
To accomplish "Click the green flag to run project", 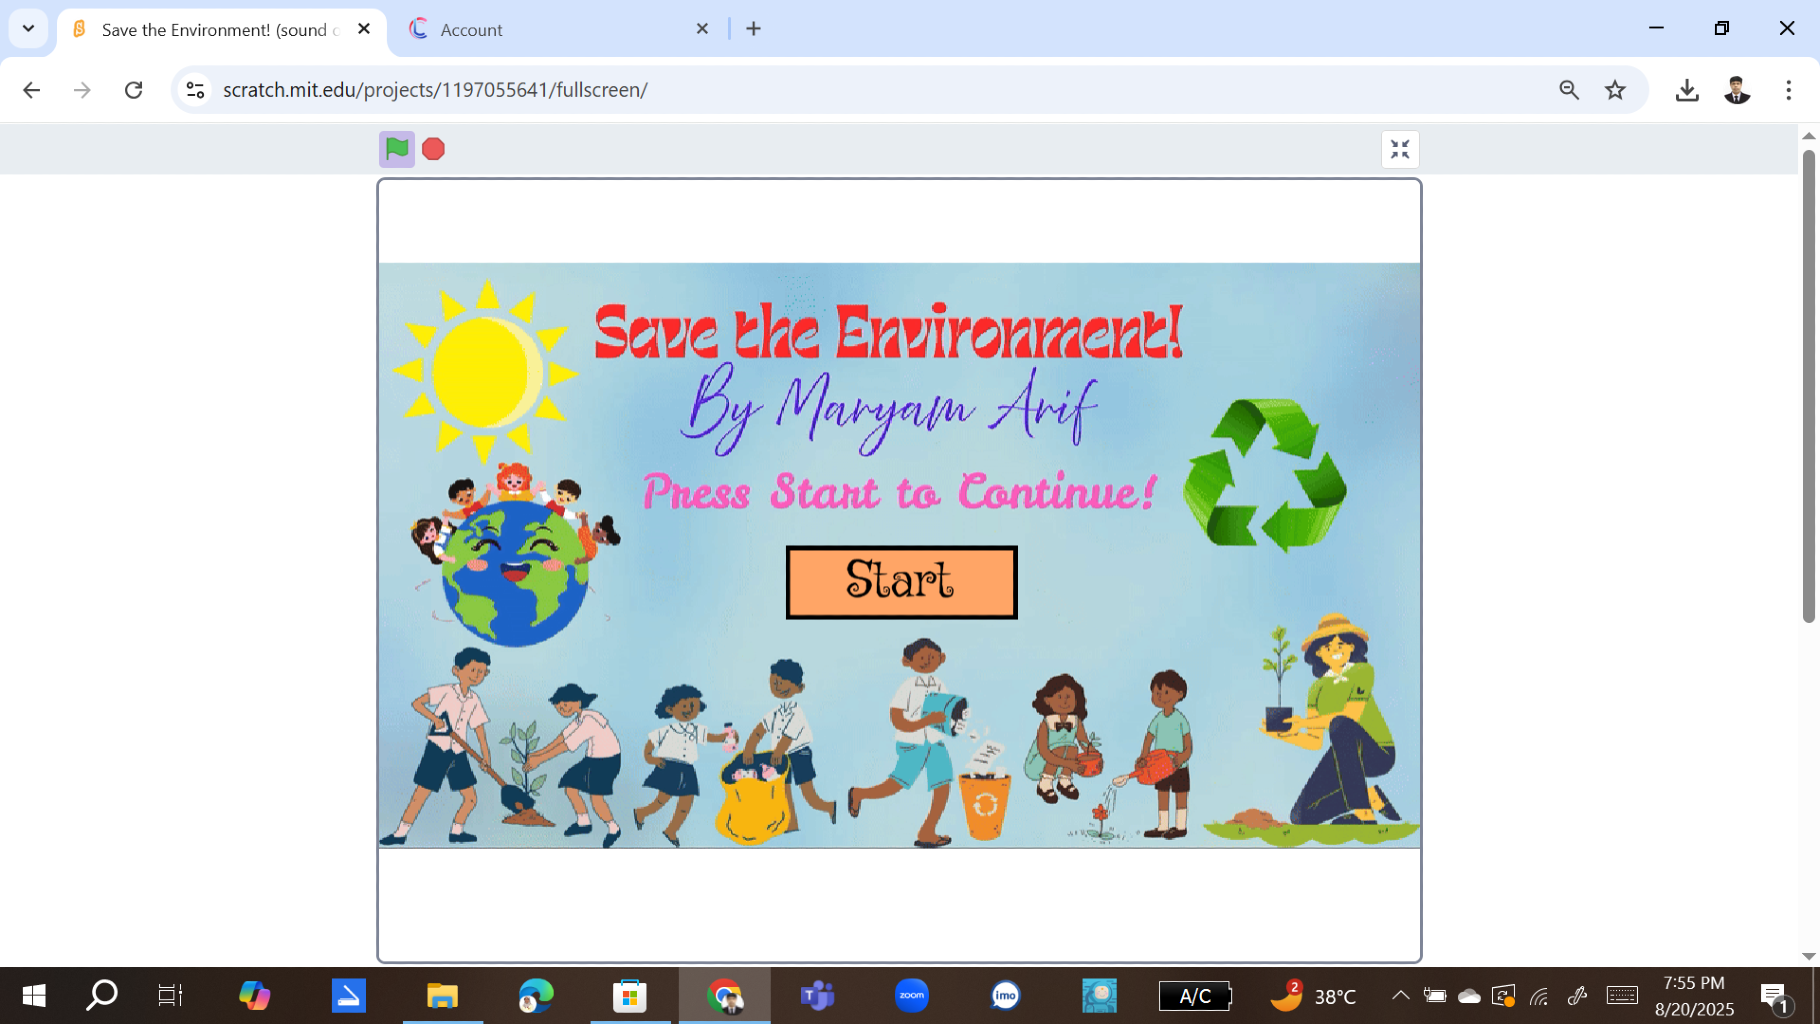I will (x=397, y=149).
